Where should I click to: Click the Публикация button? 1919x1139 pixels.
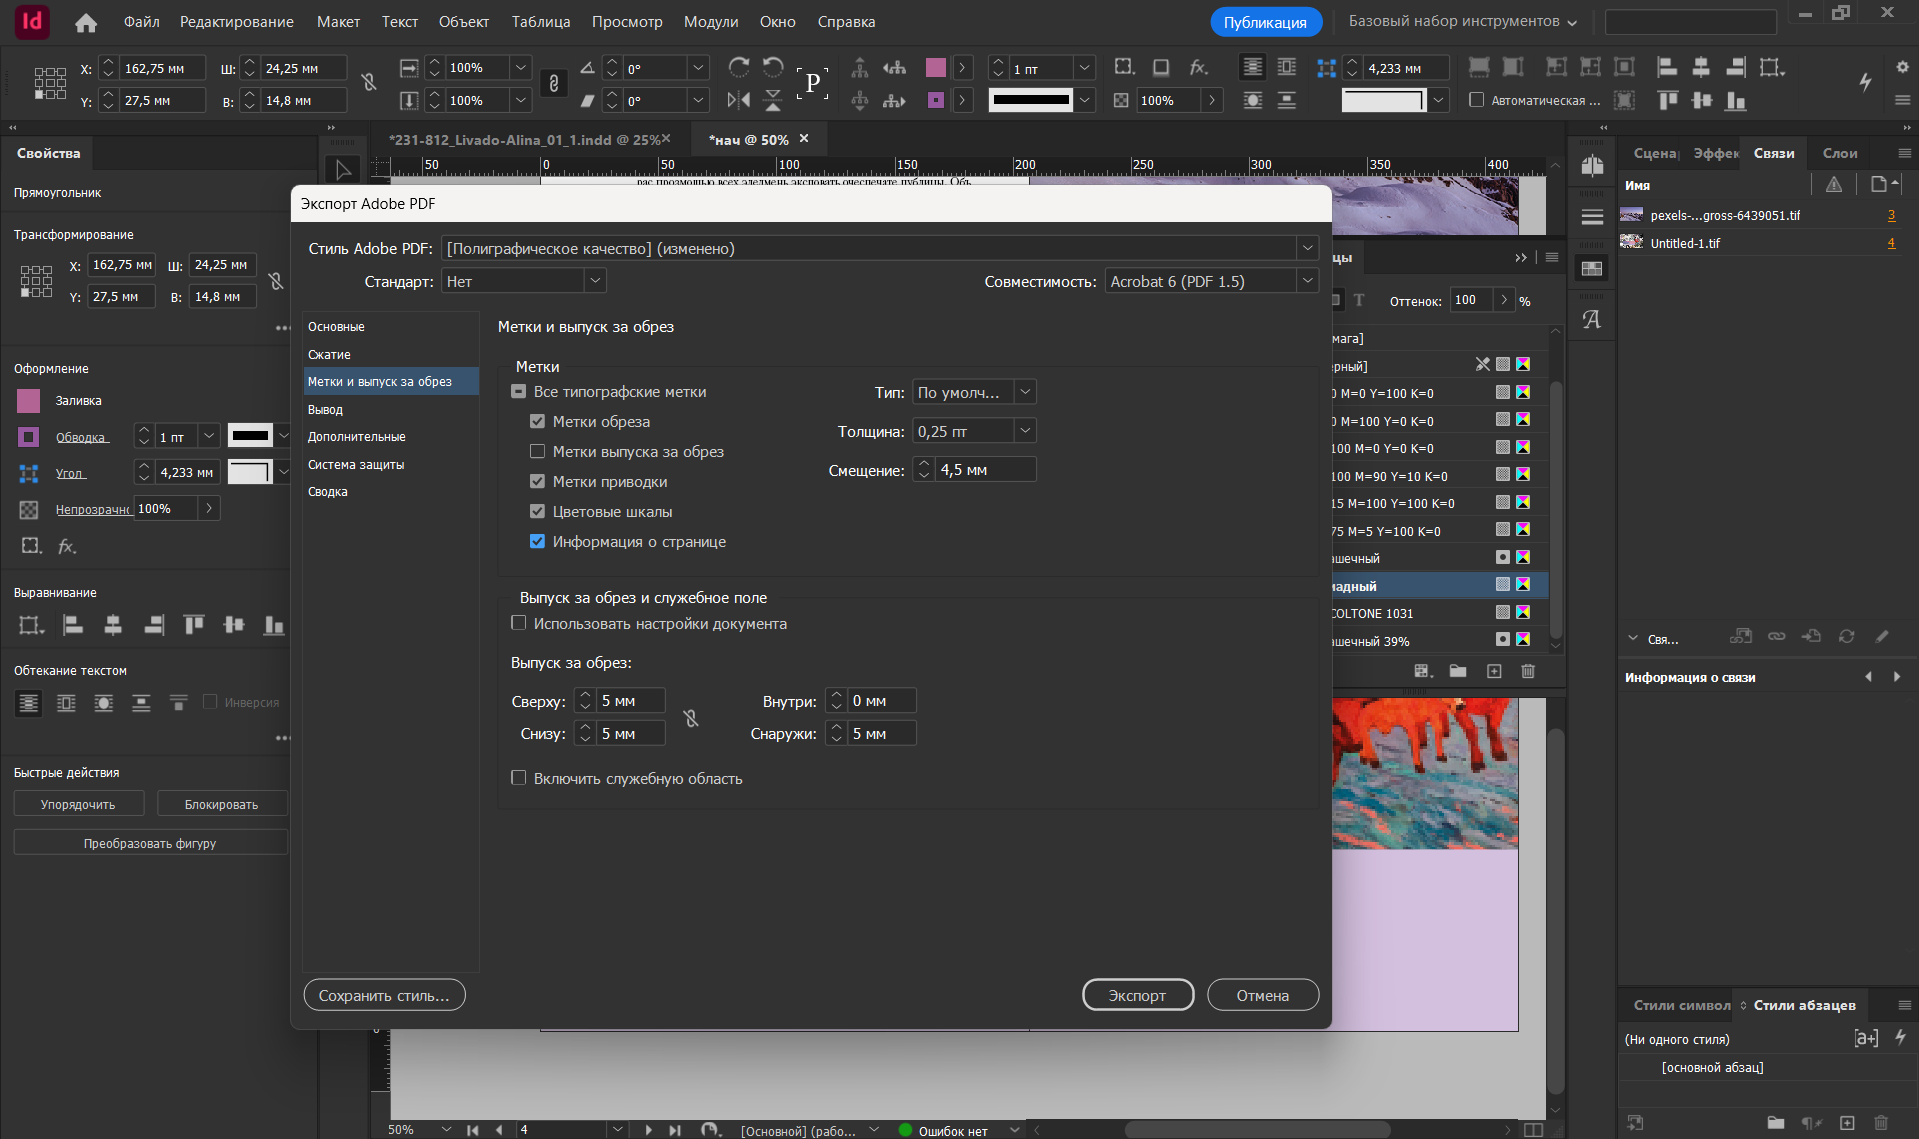(1265, 22)
